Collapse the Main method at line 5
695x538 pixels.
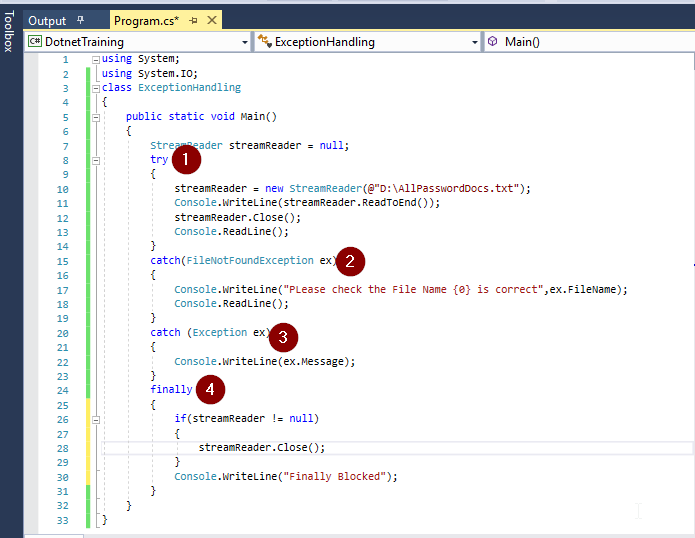[x=96, y=117]
